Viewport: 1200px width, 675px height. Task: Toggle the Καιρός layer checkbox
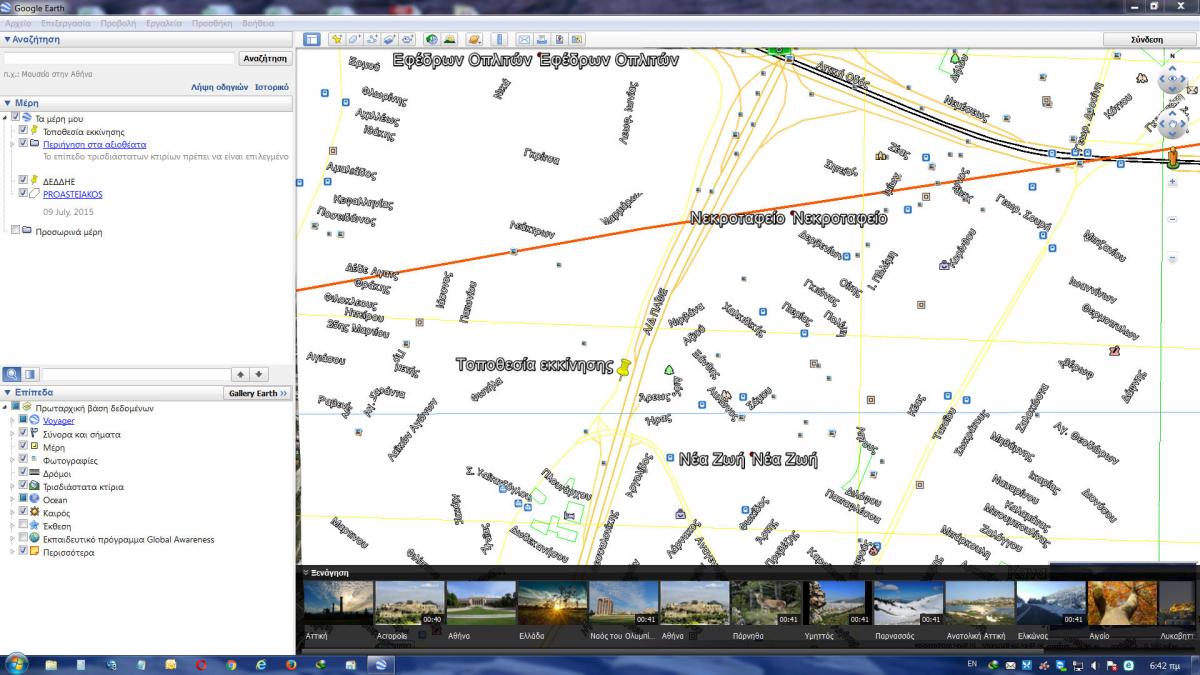23,512
